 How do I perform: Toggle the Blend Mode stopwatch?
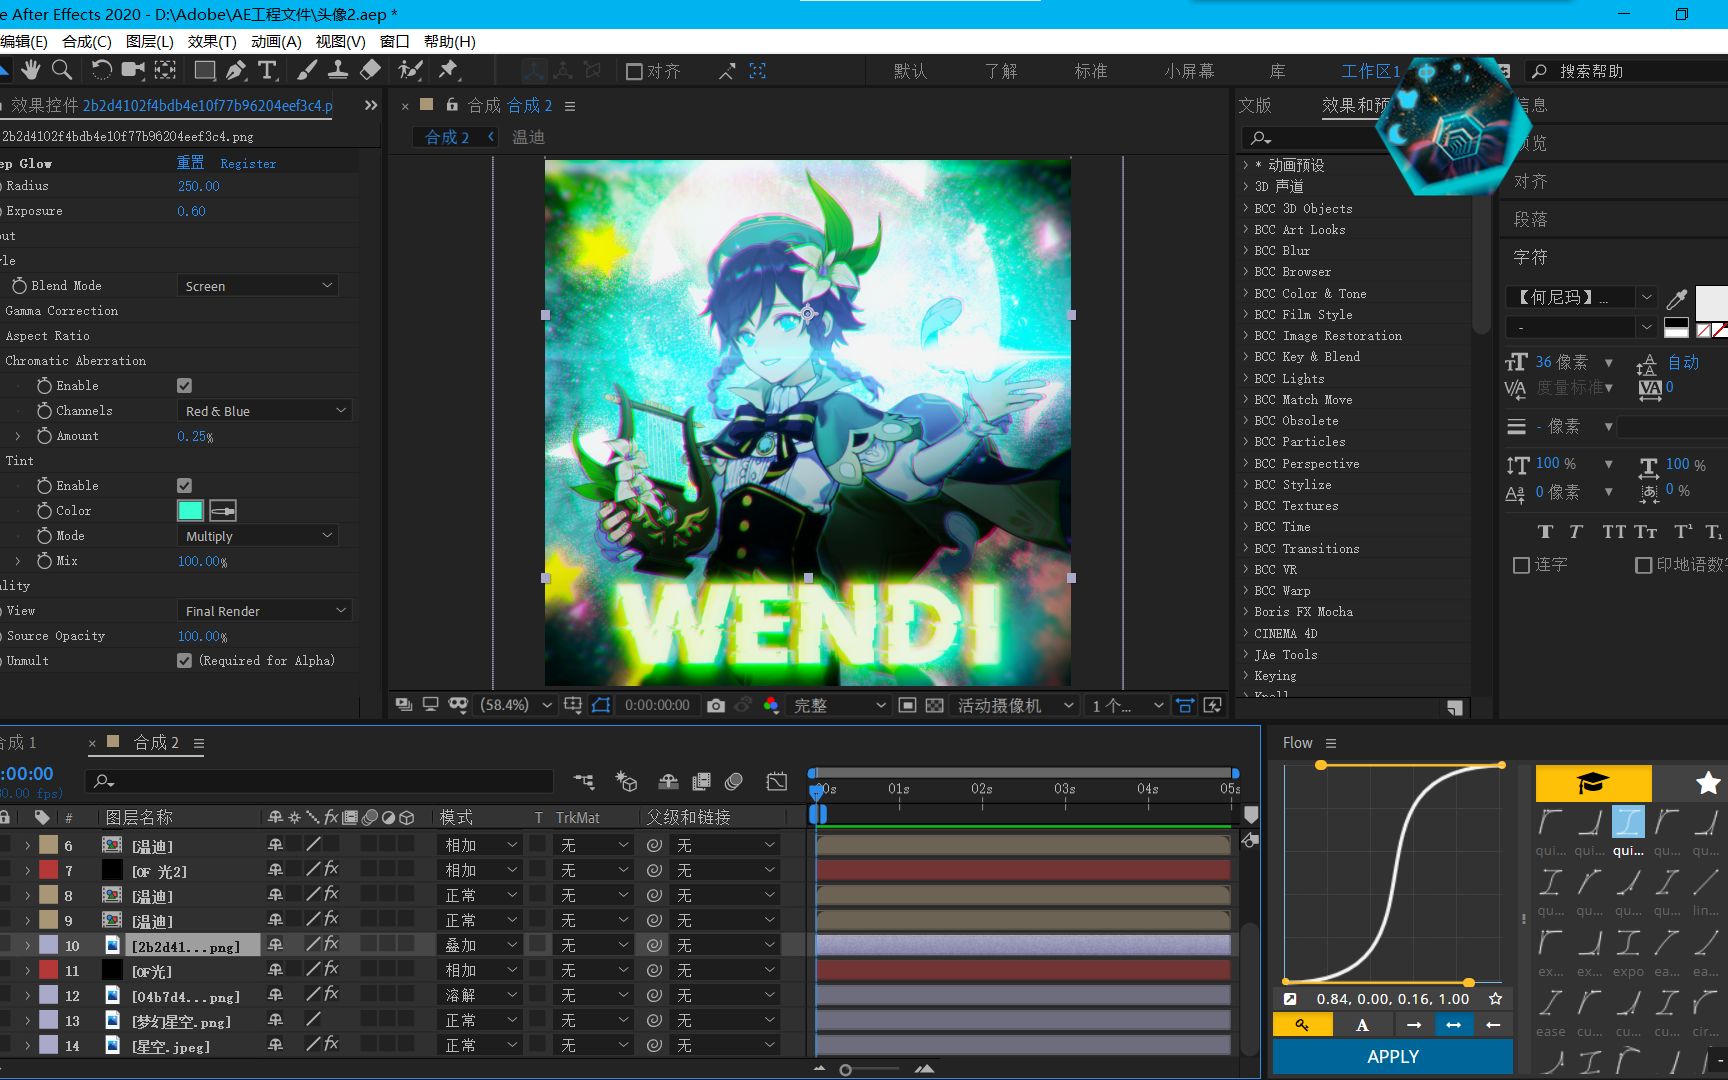(19, 285)
